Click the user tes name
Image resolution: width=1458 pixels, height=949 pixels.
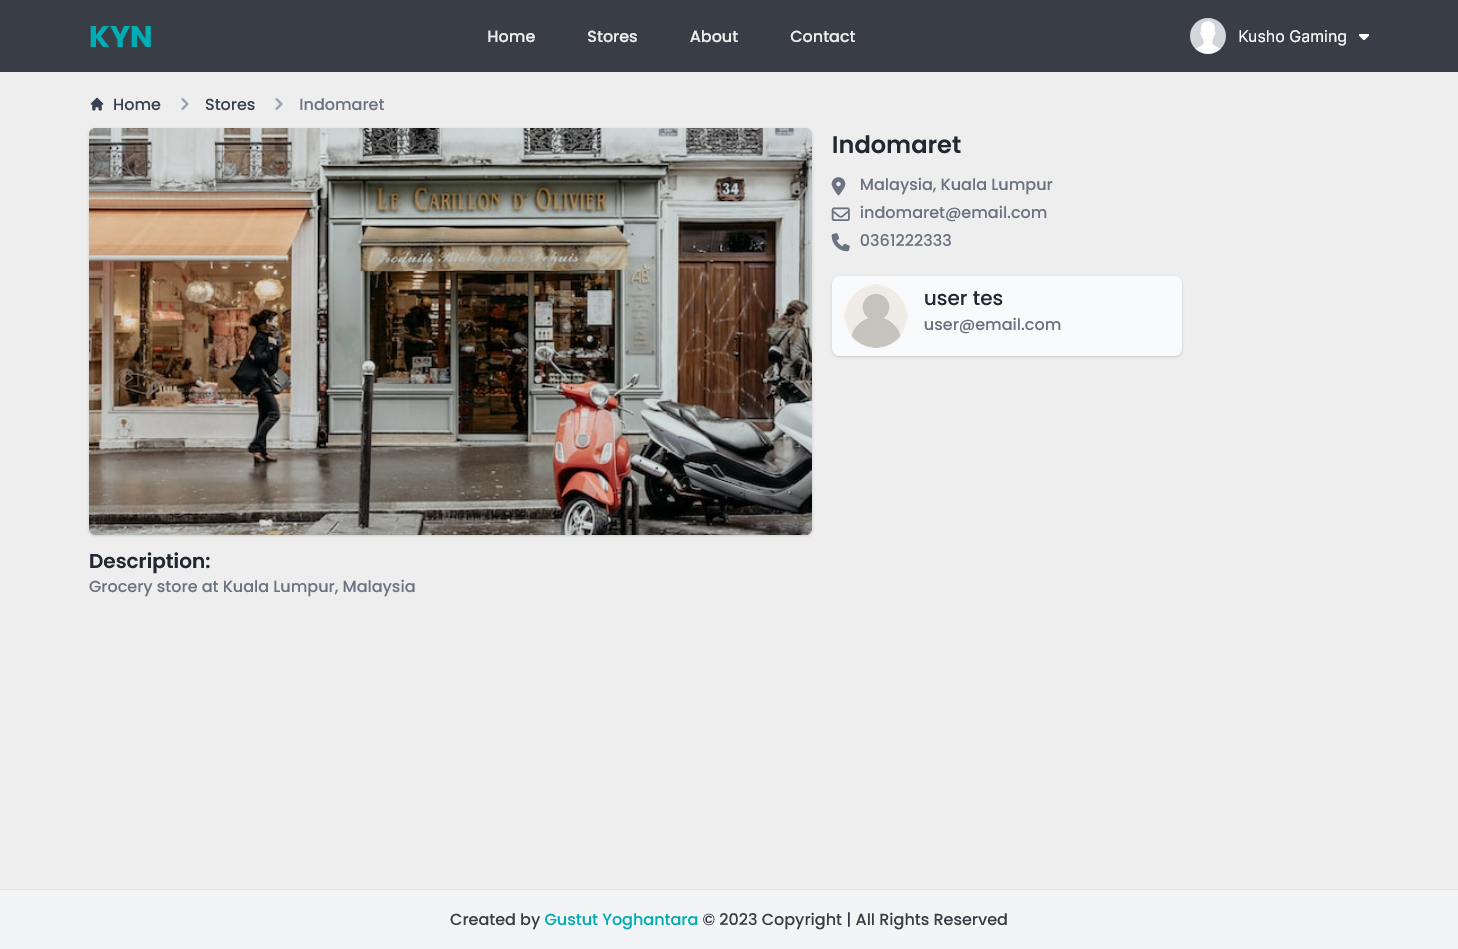pyautogui.click(x=963, y=298)
